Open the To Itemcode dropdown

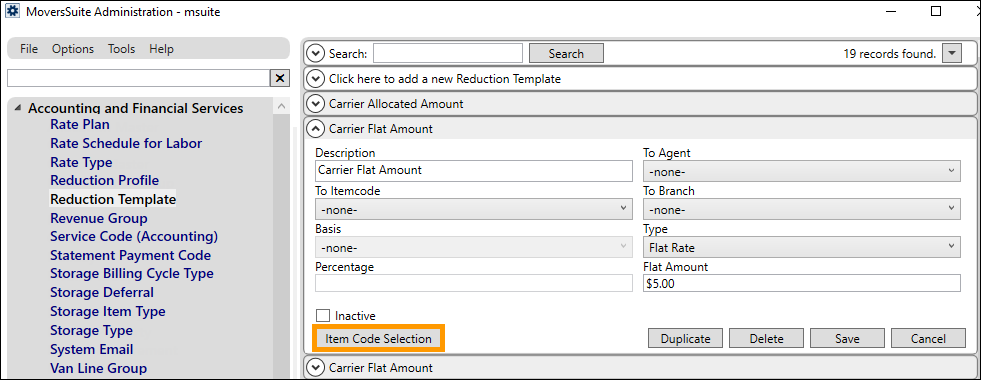(x=474, y=209)
